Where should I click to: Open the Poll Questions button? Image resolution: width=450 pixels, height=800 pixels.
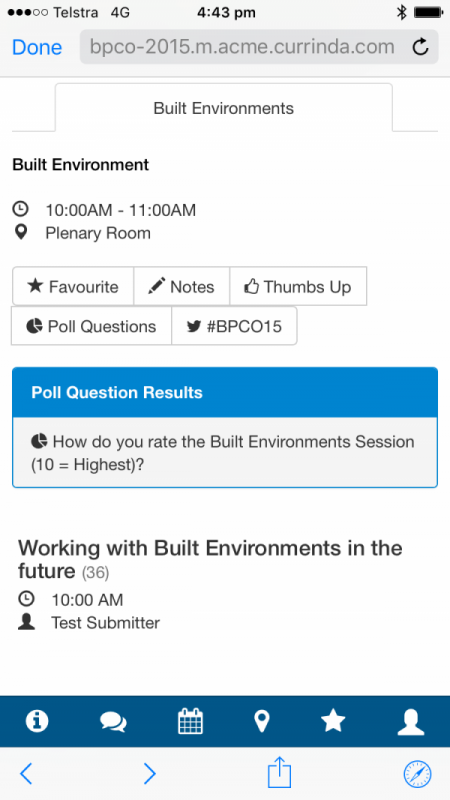(x=92, y=326)
